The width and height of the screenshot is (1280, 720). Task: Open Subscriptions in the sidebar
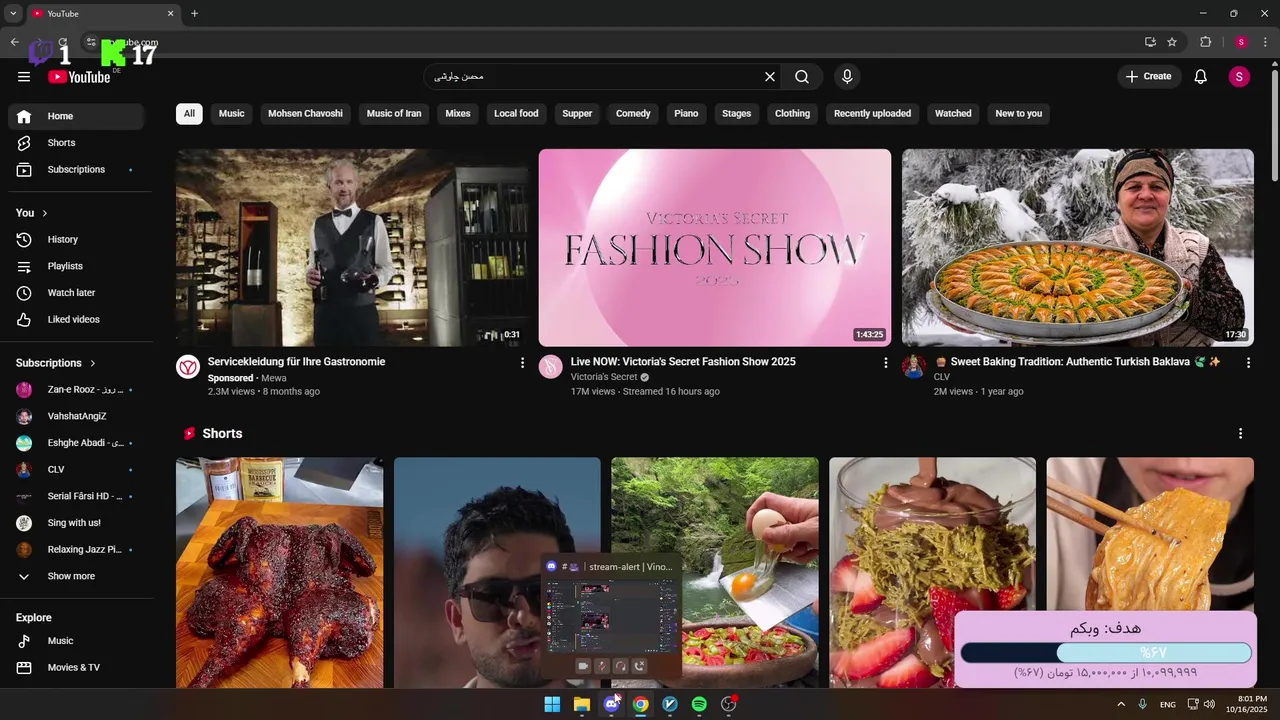tap(77, 170)
